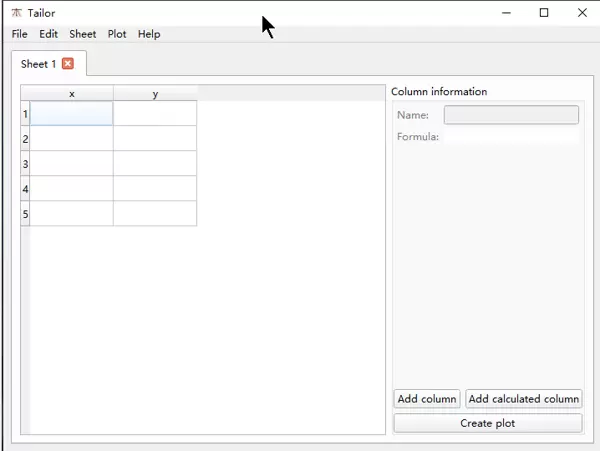Click the Formula input field

pyautogui.click(x=511, y=136)
